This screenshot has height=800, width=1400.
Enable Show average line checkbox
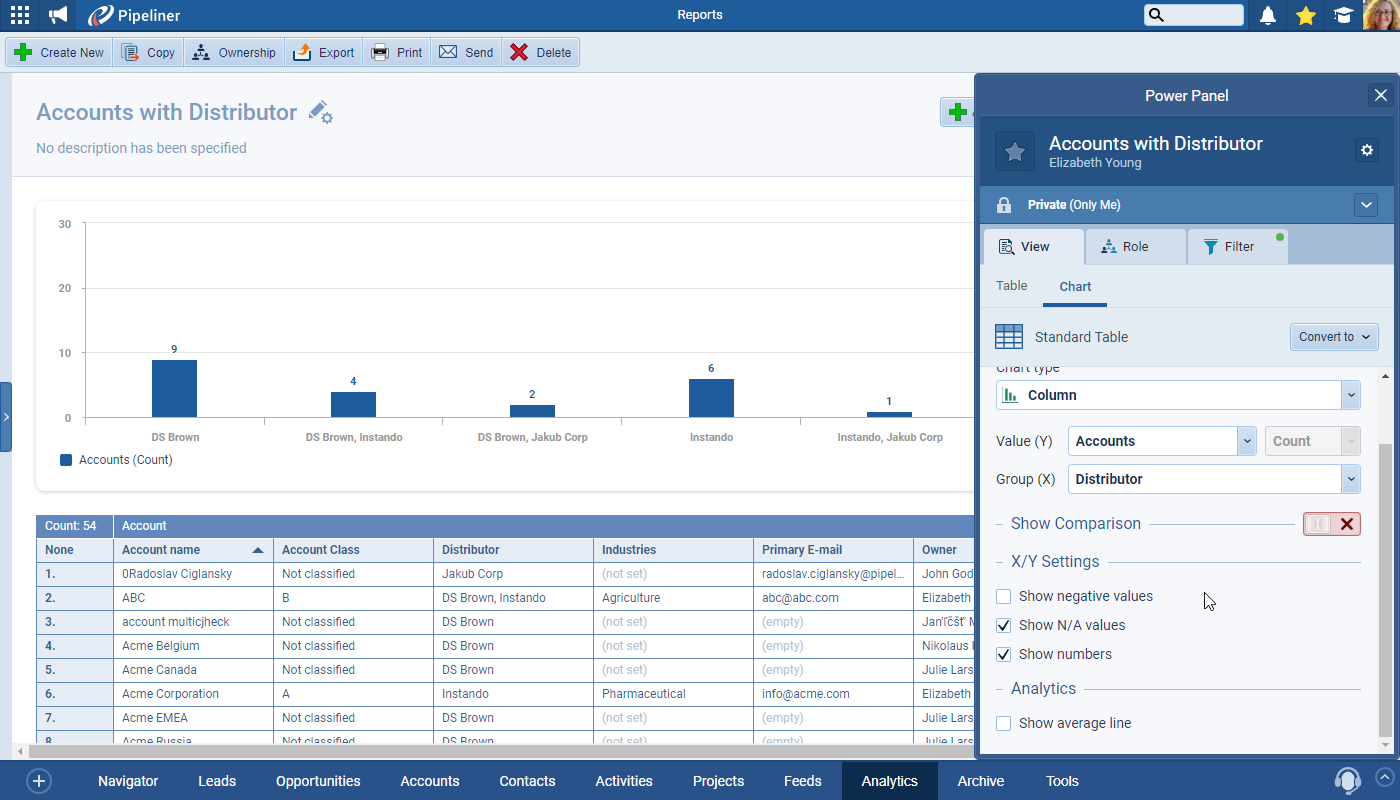[1004, 724]
